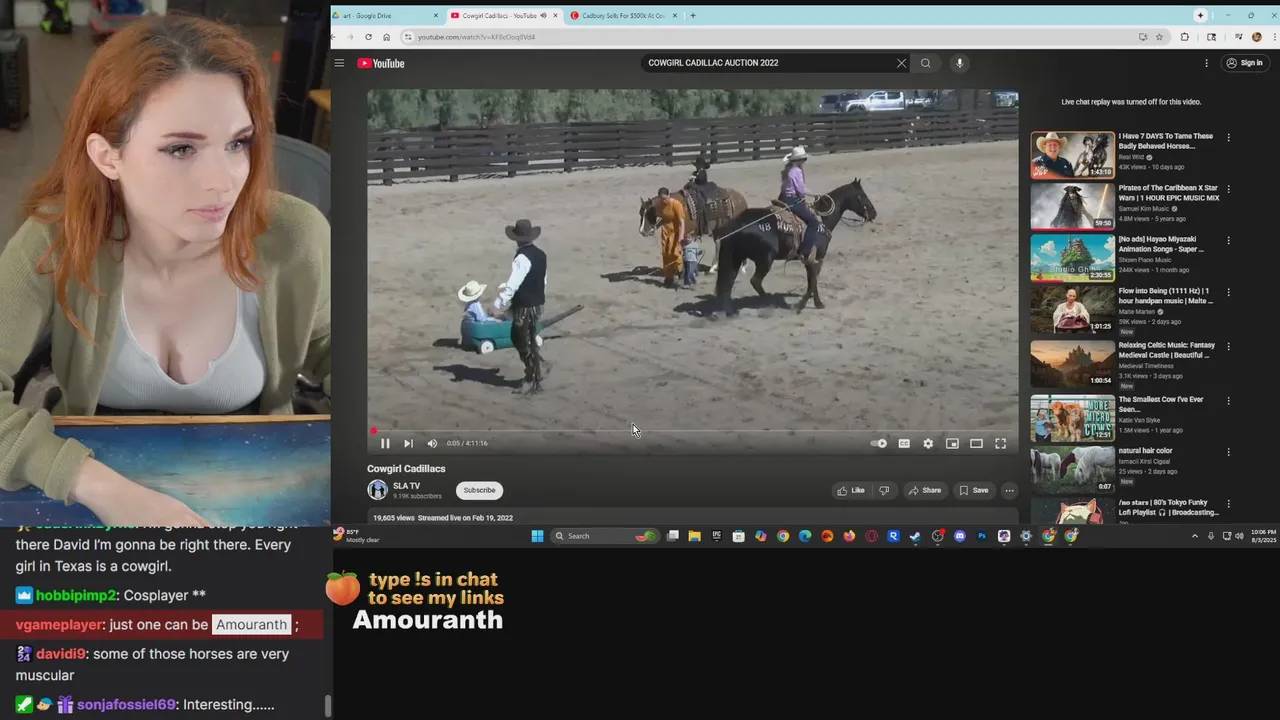Open the browser profile avatar
This screenshot has height=720, width=1280.
(1257, 37)
